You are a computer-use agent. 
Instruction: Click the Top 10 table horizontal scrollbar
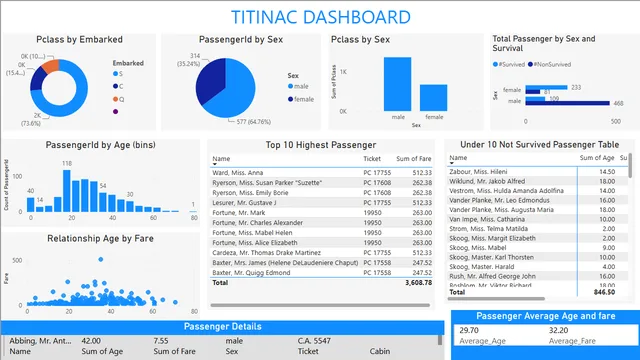(320, 305)
